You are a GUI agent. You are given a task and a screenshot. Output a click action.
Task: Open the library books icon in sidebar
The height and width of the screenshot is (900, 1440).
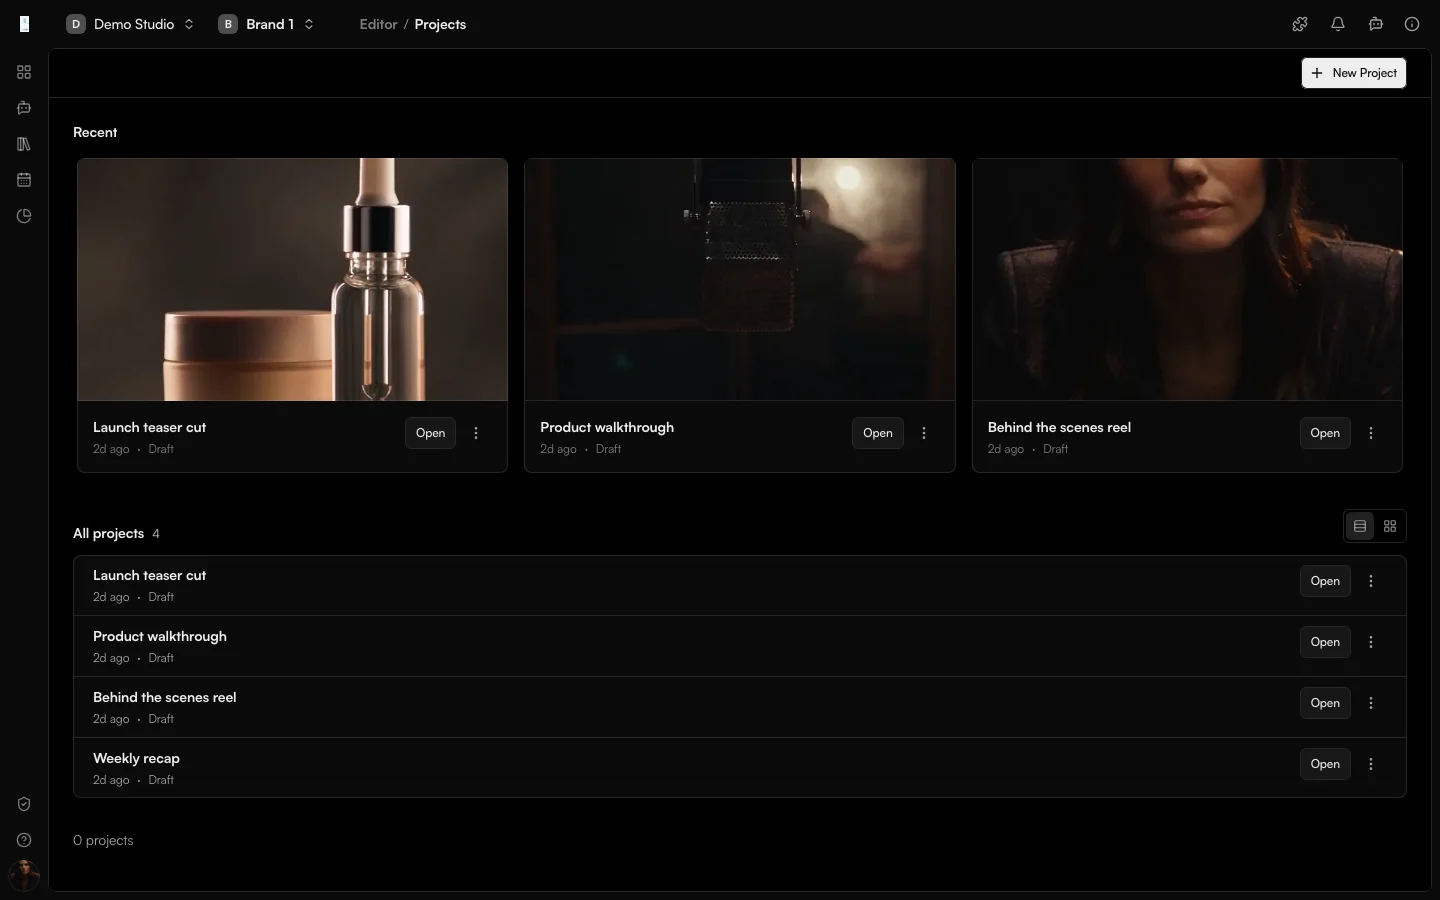24,144
